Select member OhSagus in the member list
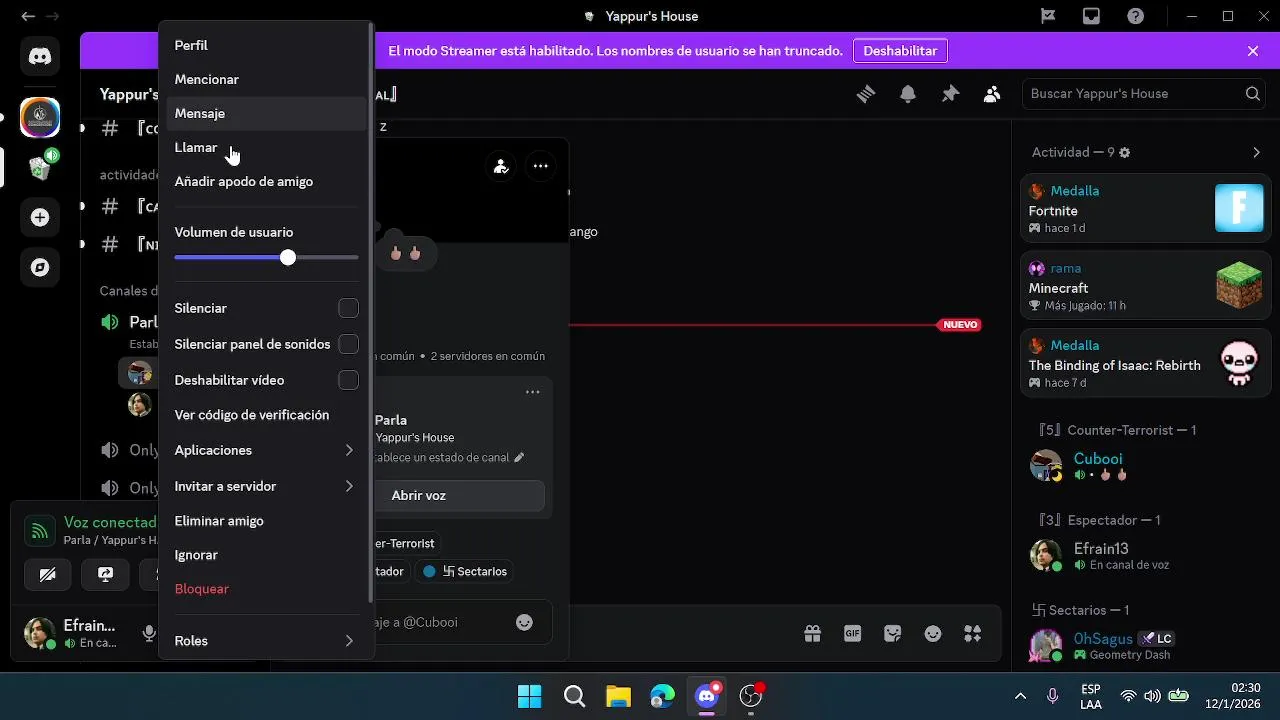 point(1145,645)
